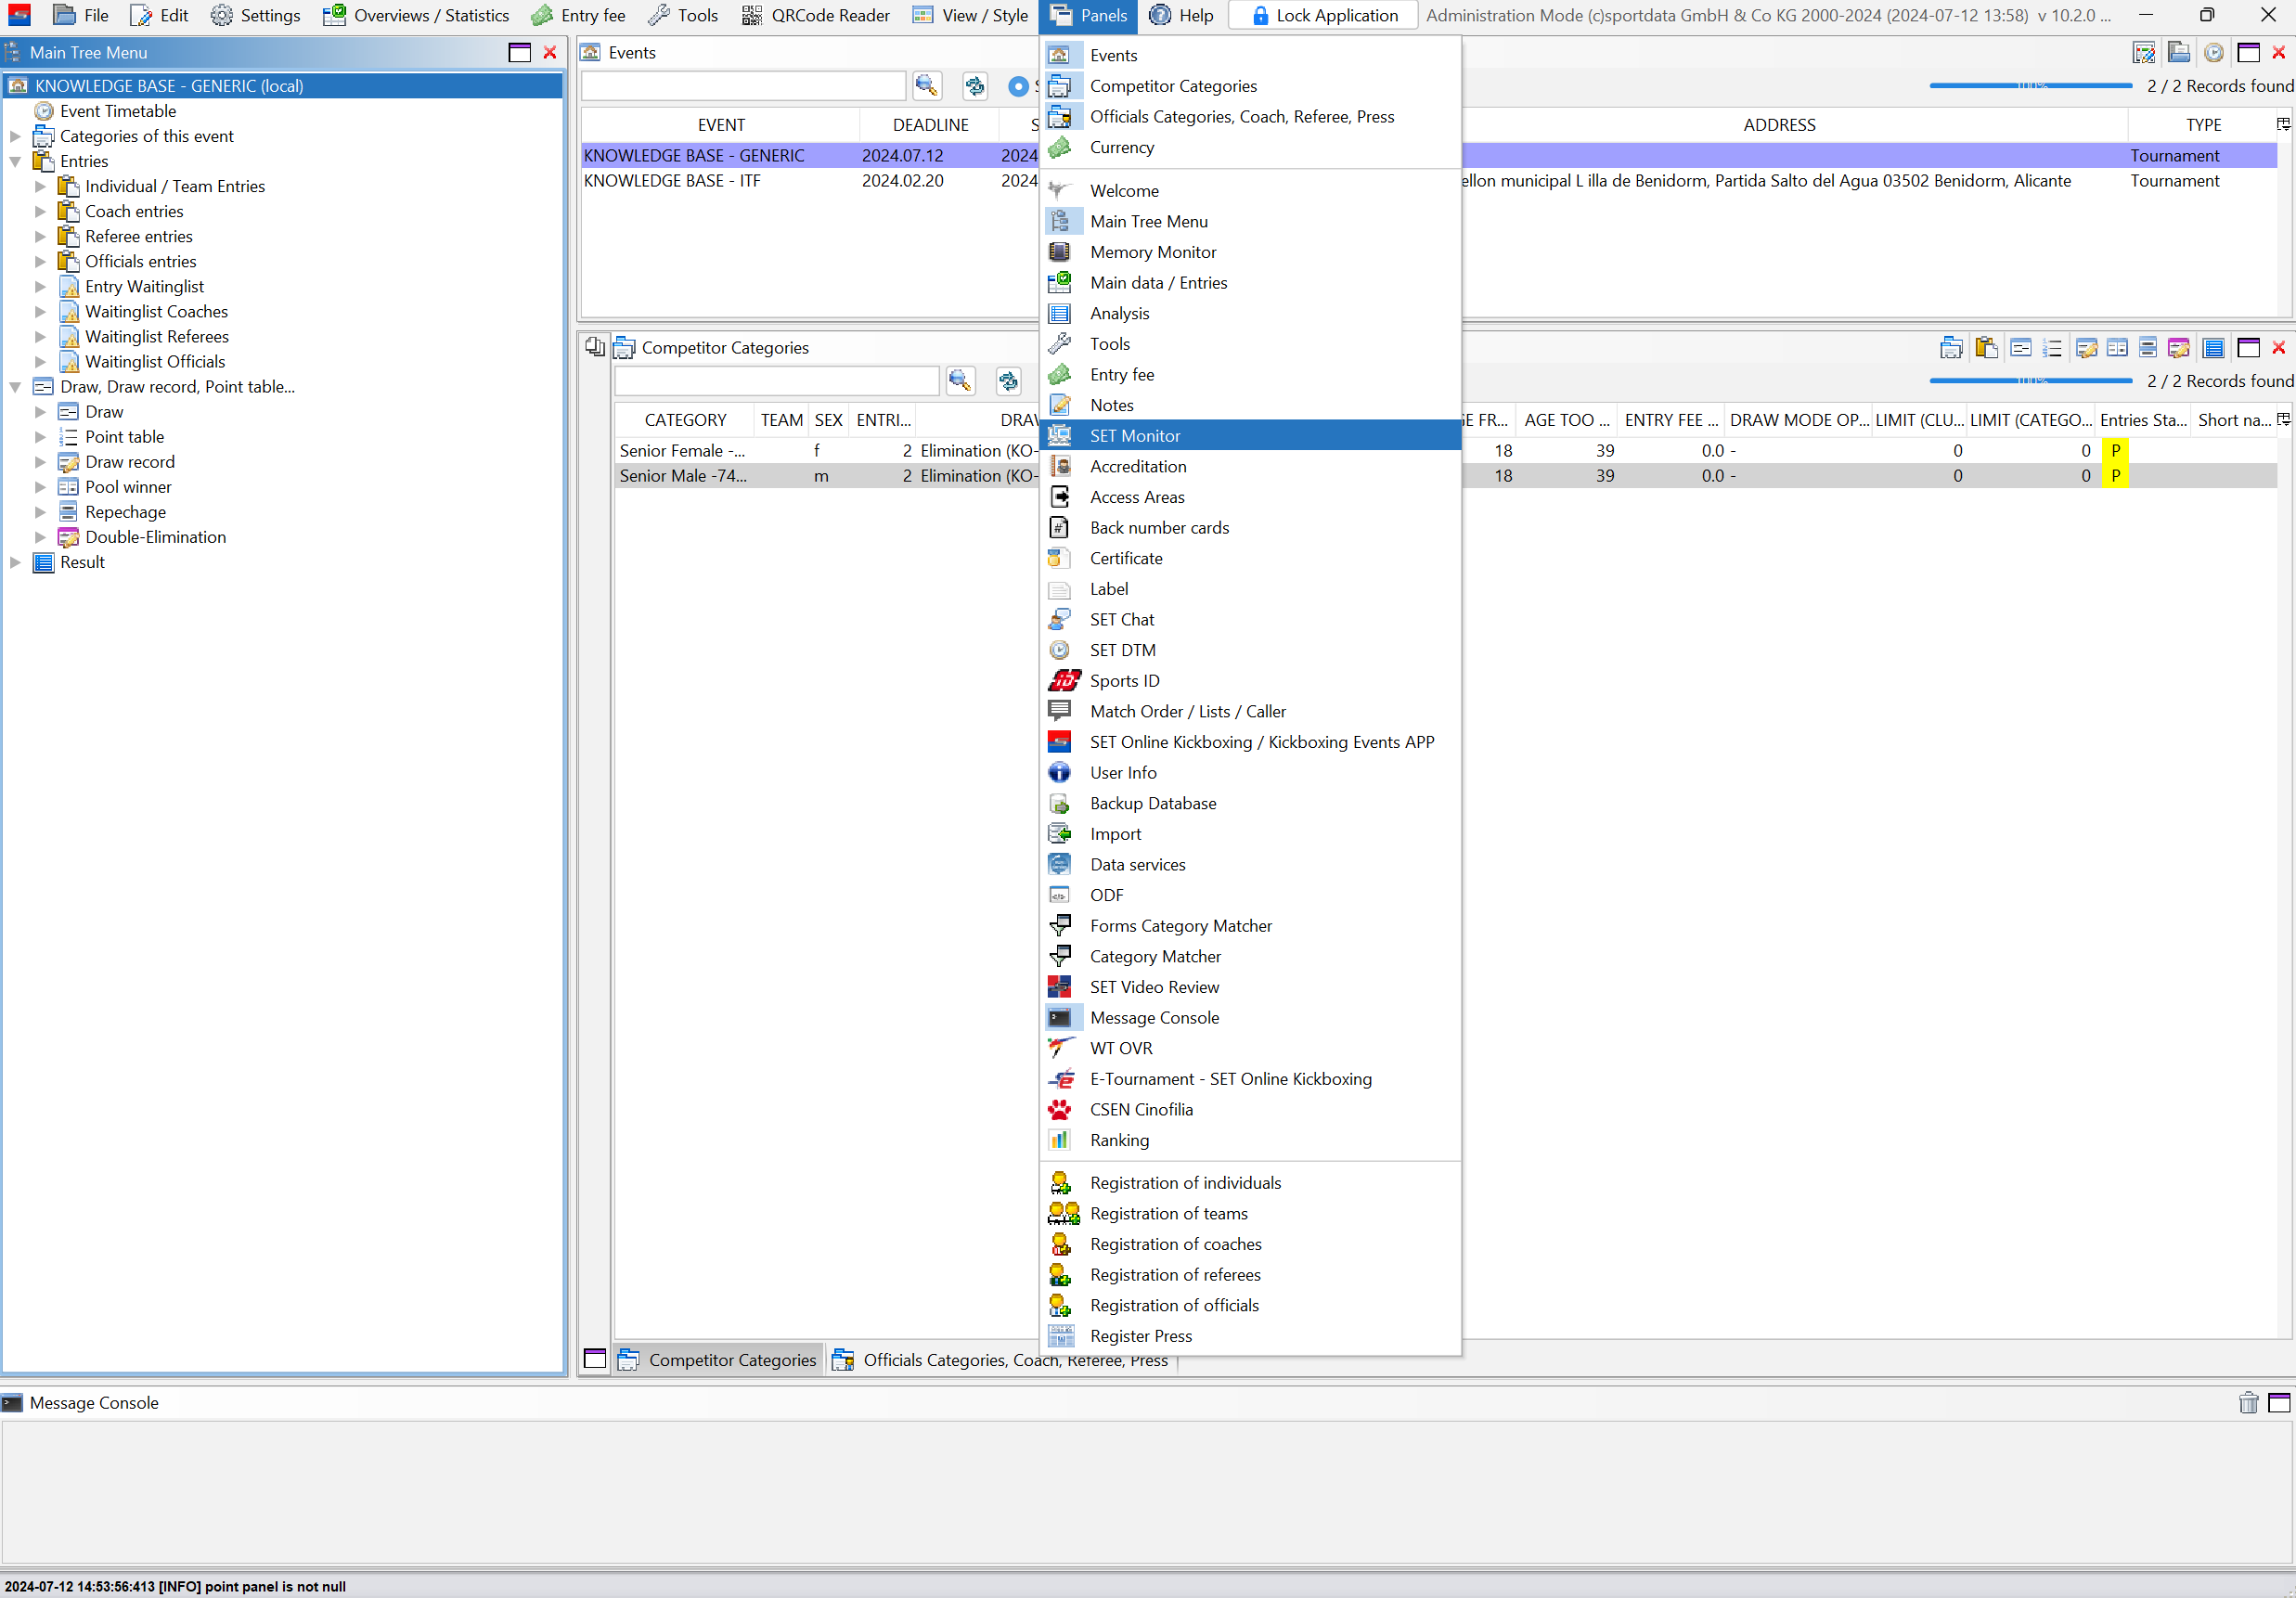
Task: Click the edit-table pencil icon in Events toolbar
Action: pos(2143,53)
